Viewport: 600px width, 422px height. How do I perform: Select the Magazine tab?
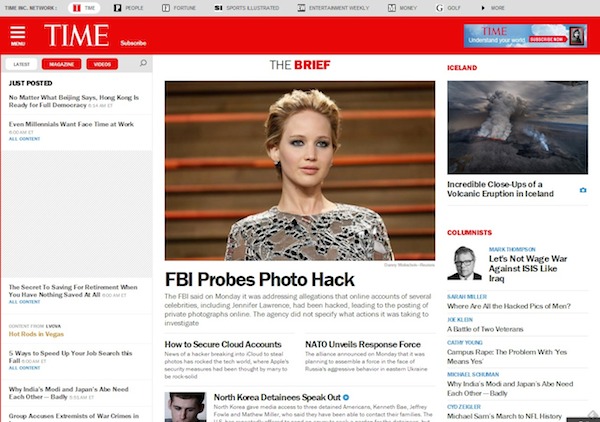[x=62, y=64]
